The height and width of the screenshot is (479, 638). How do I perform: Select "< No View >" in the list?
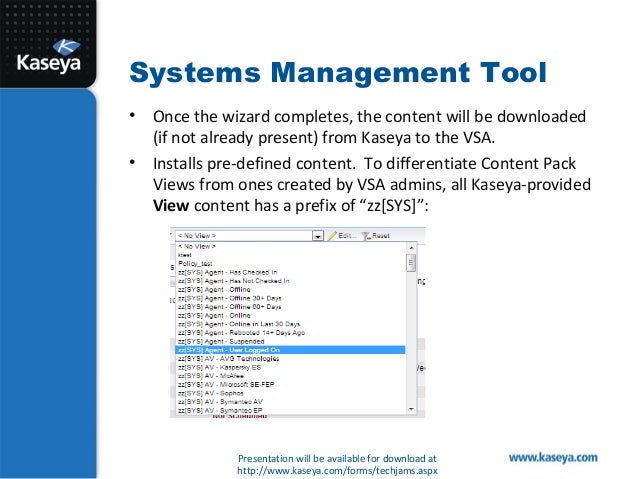(x=291, y=246)
